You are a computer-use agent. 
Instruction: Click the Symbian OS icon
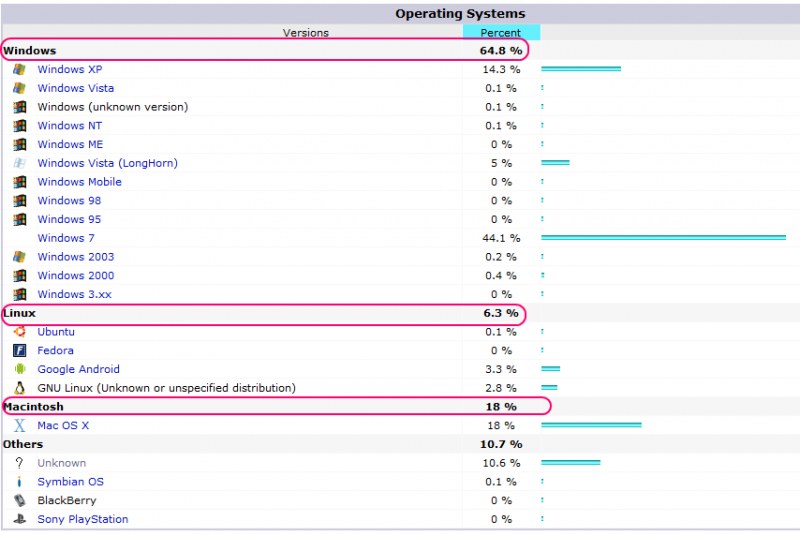[19, 482]
